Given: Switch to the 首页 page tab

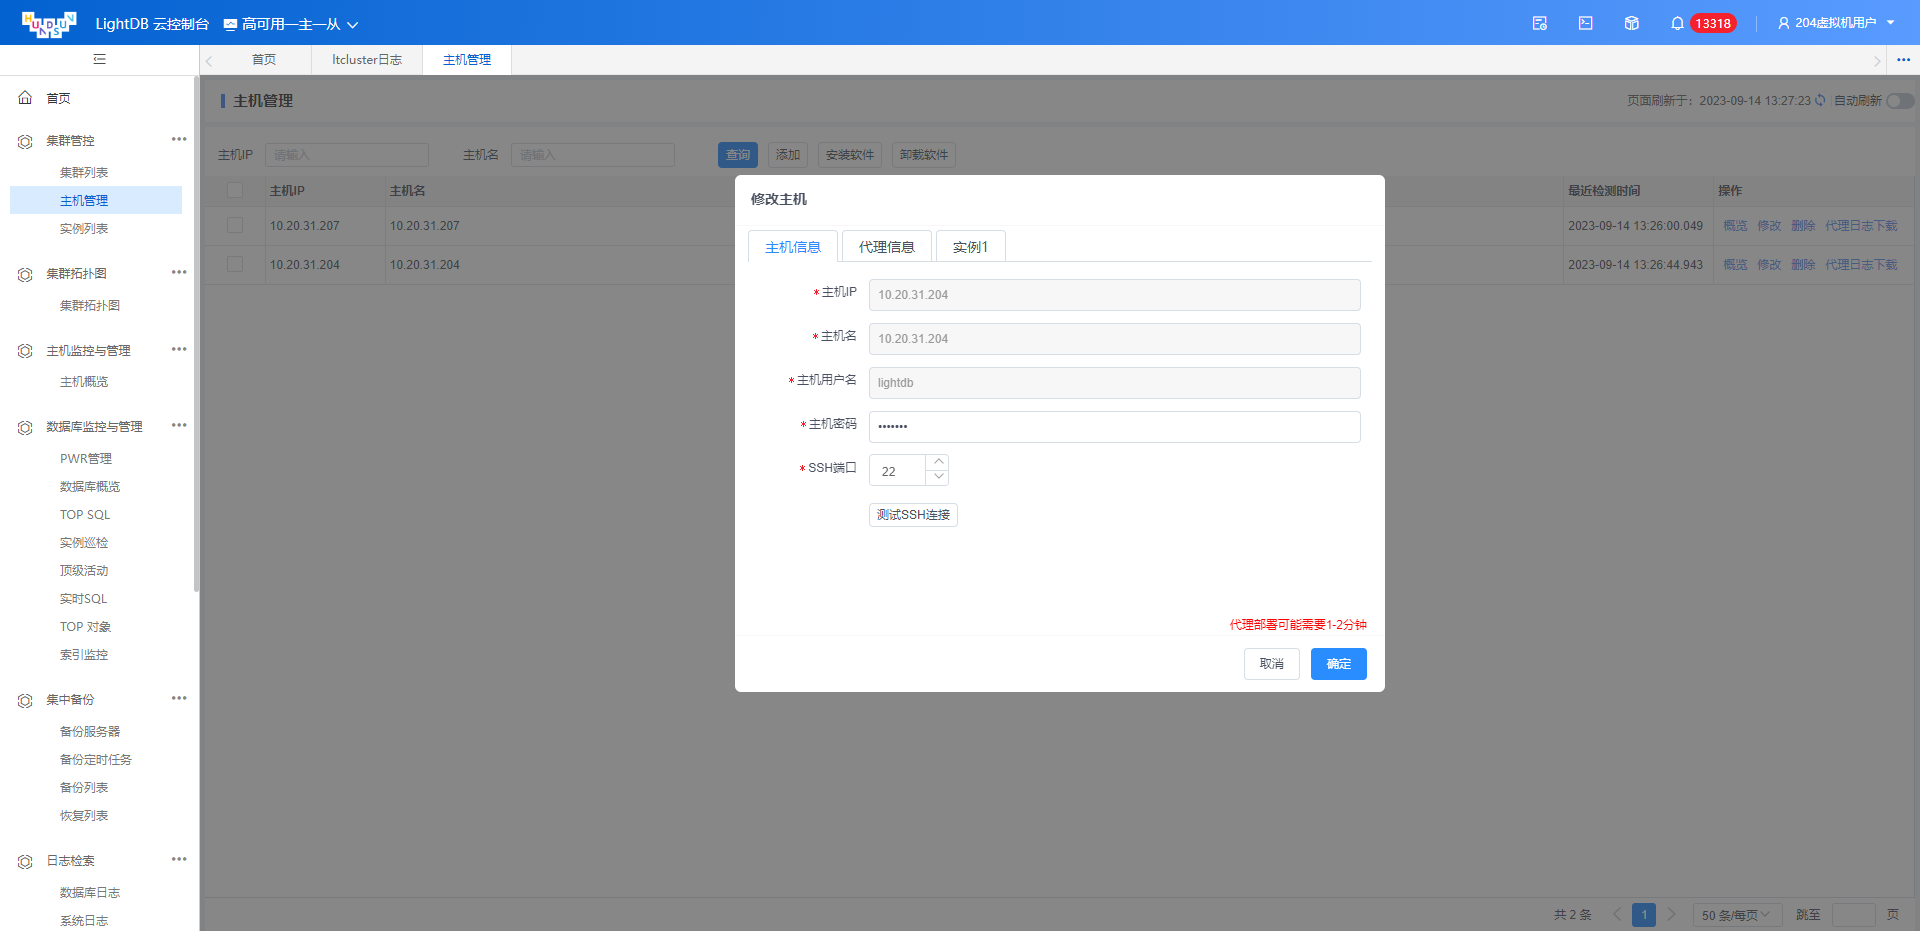Looking at the screenshot, I should 264,60.
